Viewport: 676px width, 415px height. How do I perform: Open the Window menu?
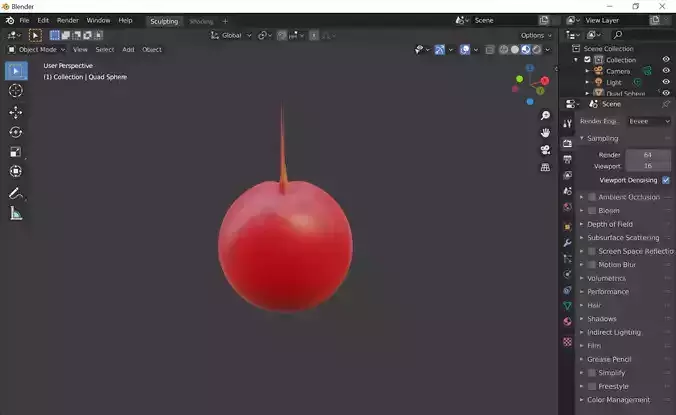click(98, 20)
